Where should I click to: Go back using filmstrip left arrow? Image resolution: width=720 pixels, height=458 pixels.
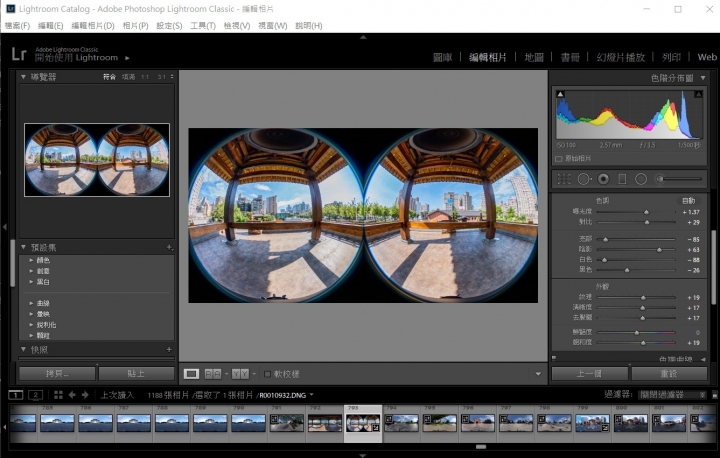coord(72,395)
